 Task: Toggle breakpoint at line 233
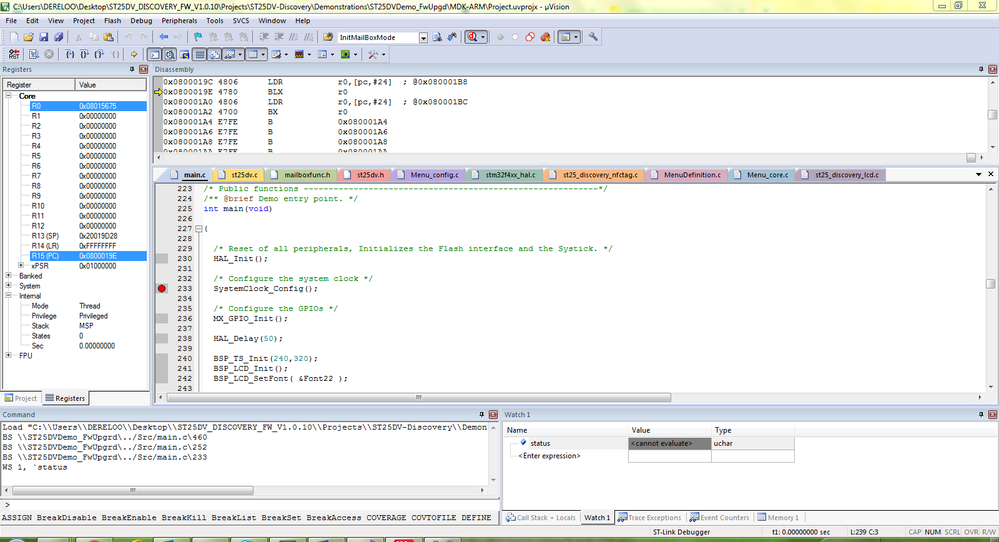click(162, 289)
